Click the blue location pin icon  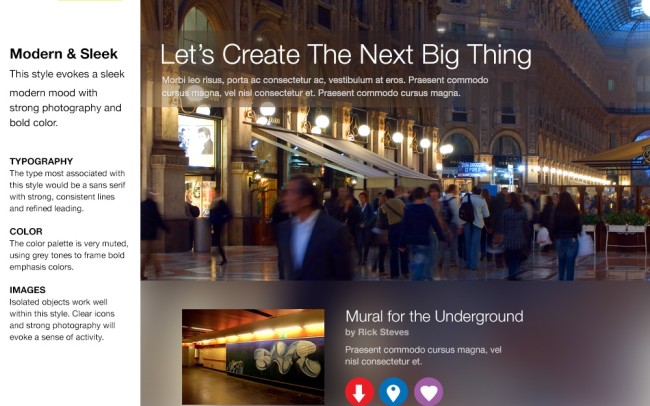point(394,392)
